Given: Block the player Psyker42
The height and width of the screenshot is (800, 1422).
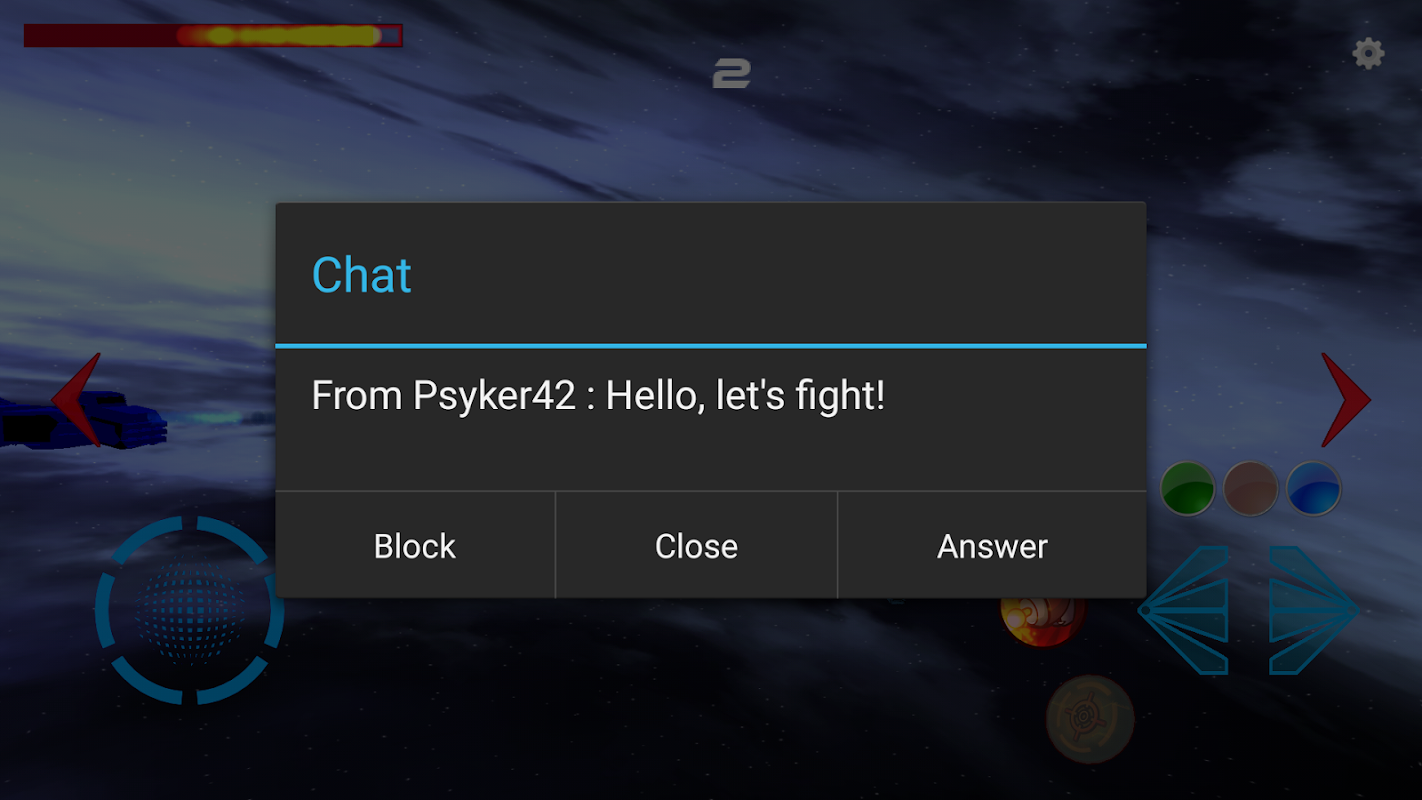Looking at the screenshot, I should point(415,546).
